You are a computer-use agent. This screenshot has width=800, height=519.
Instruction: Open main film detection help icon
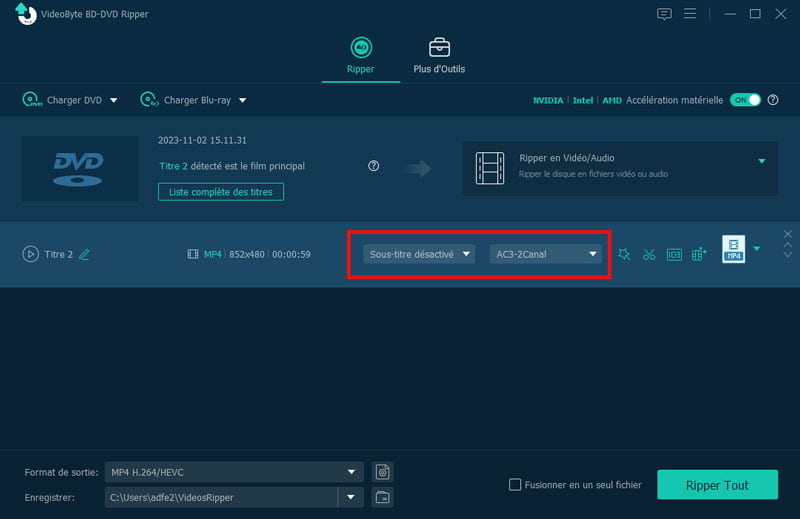(x=373, y=166)
